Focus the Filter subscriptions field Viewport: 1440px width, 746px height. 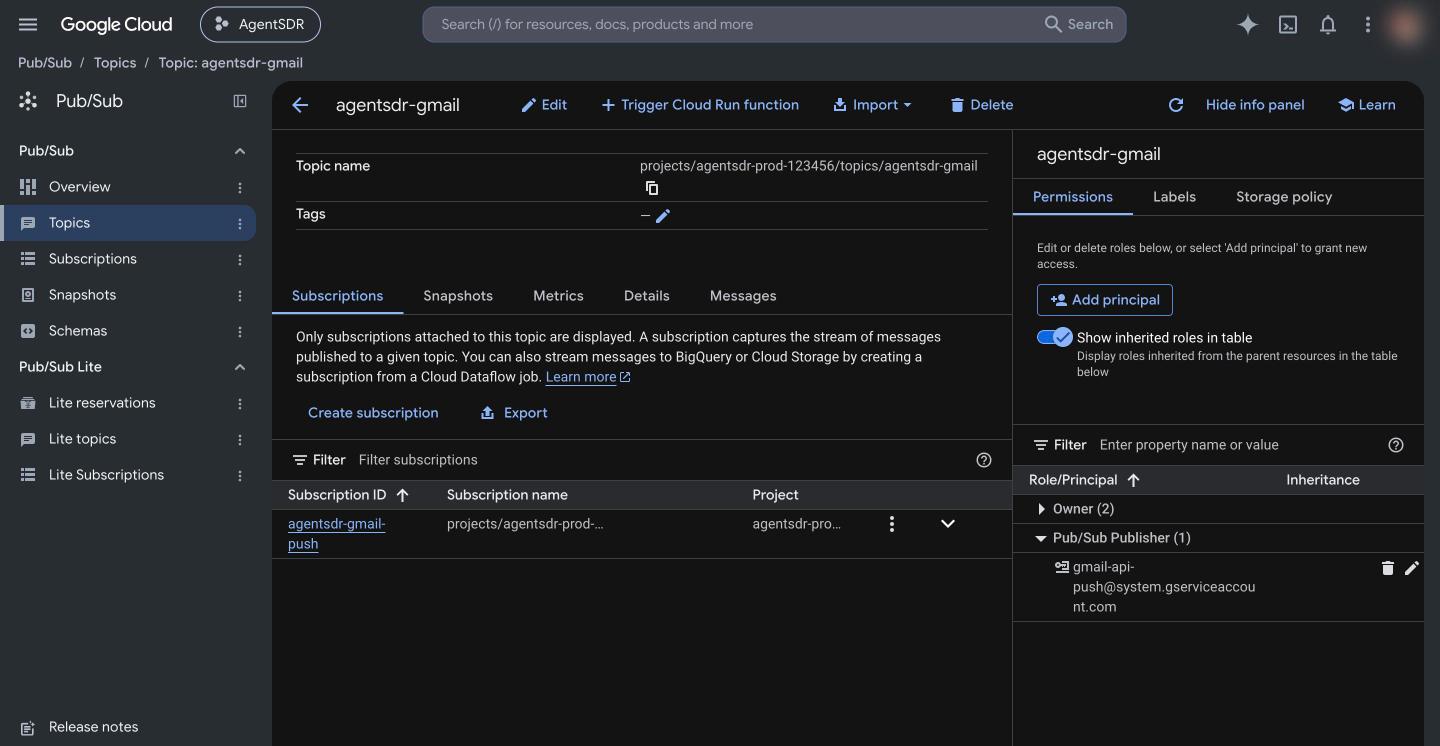pyautogui.click(x=660, y=460)
